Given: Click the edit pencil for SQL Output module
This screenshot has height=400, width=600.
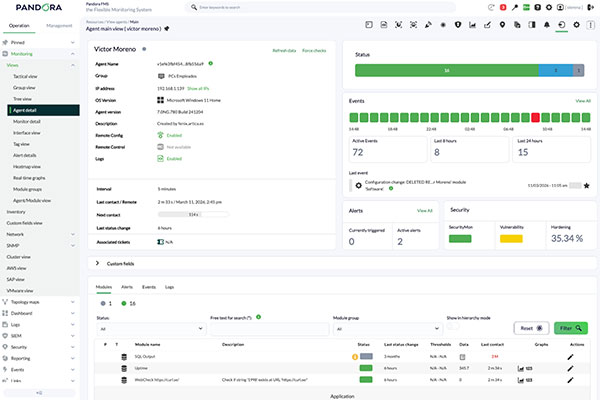Looking at the screenshot, I should point(570,357).
